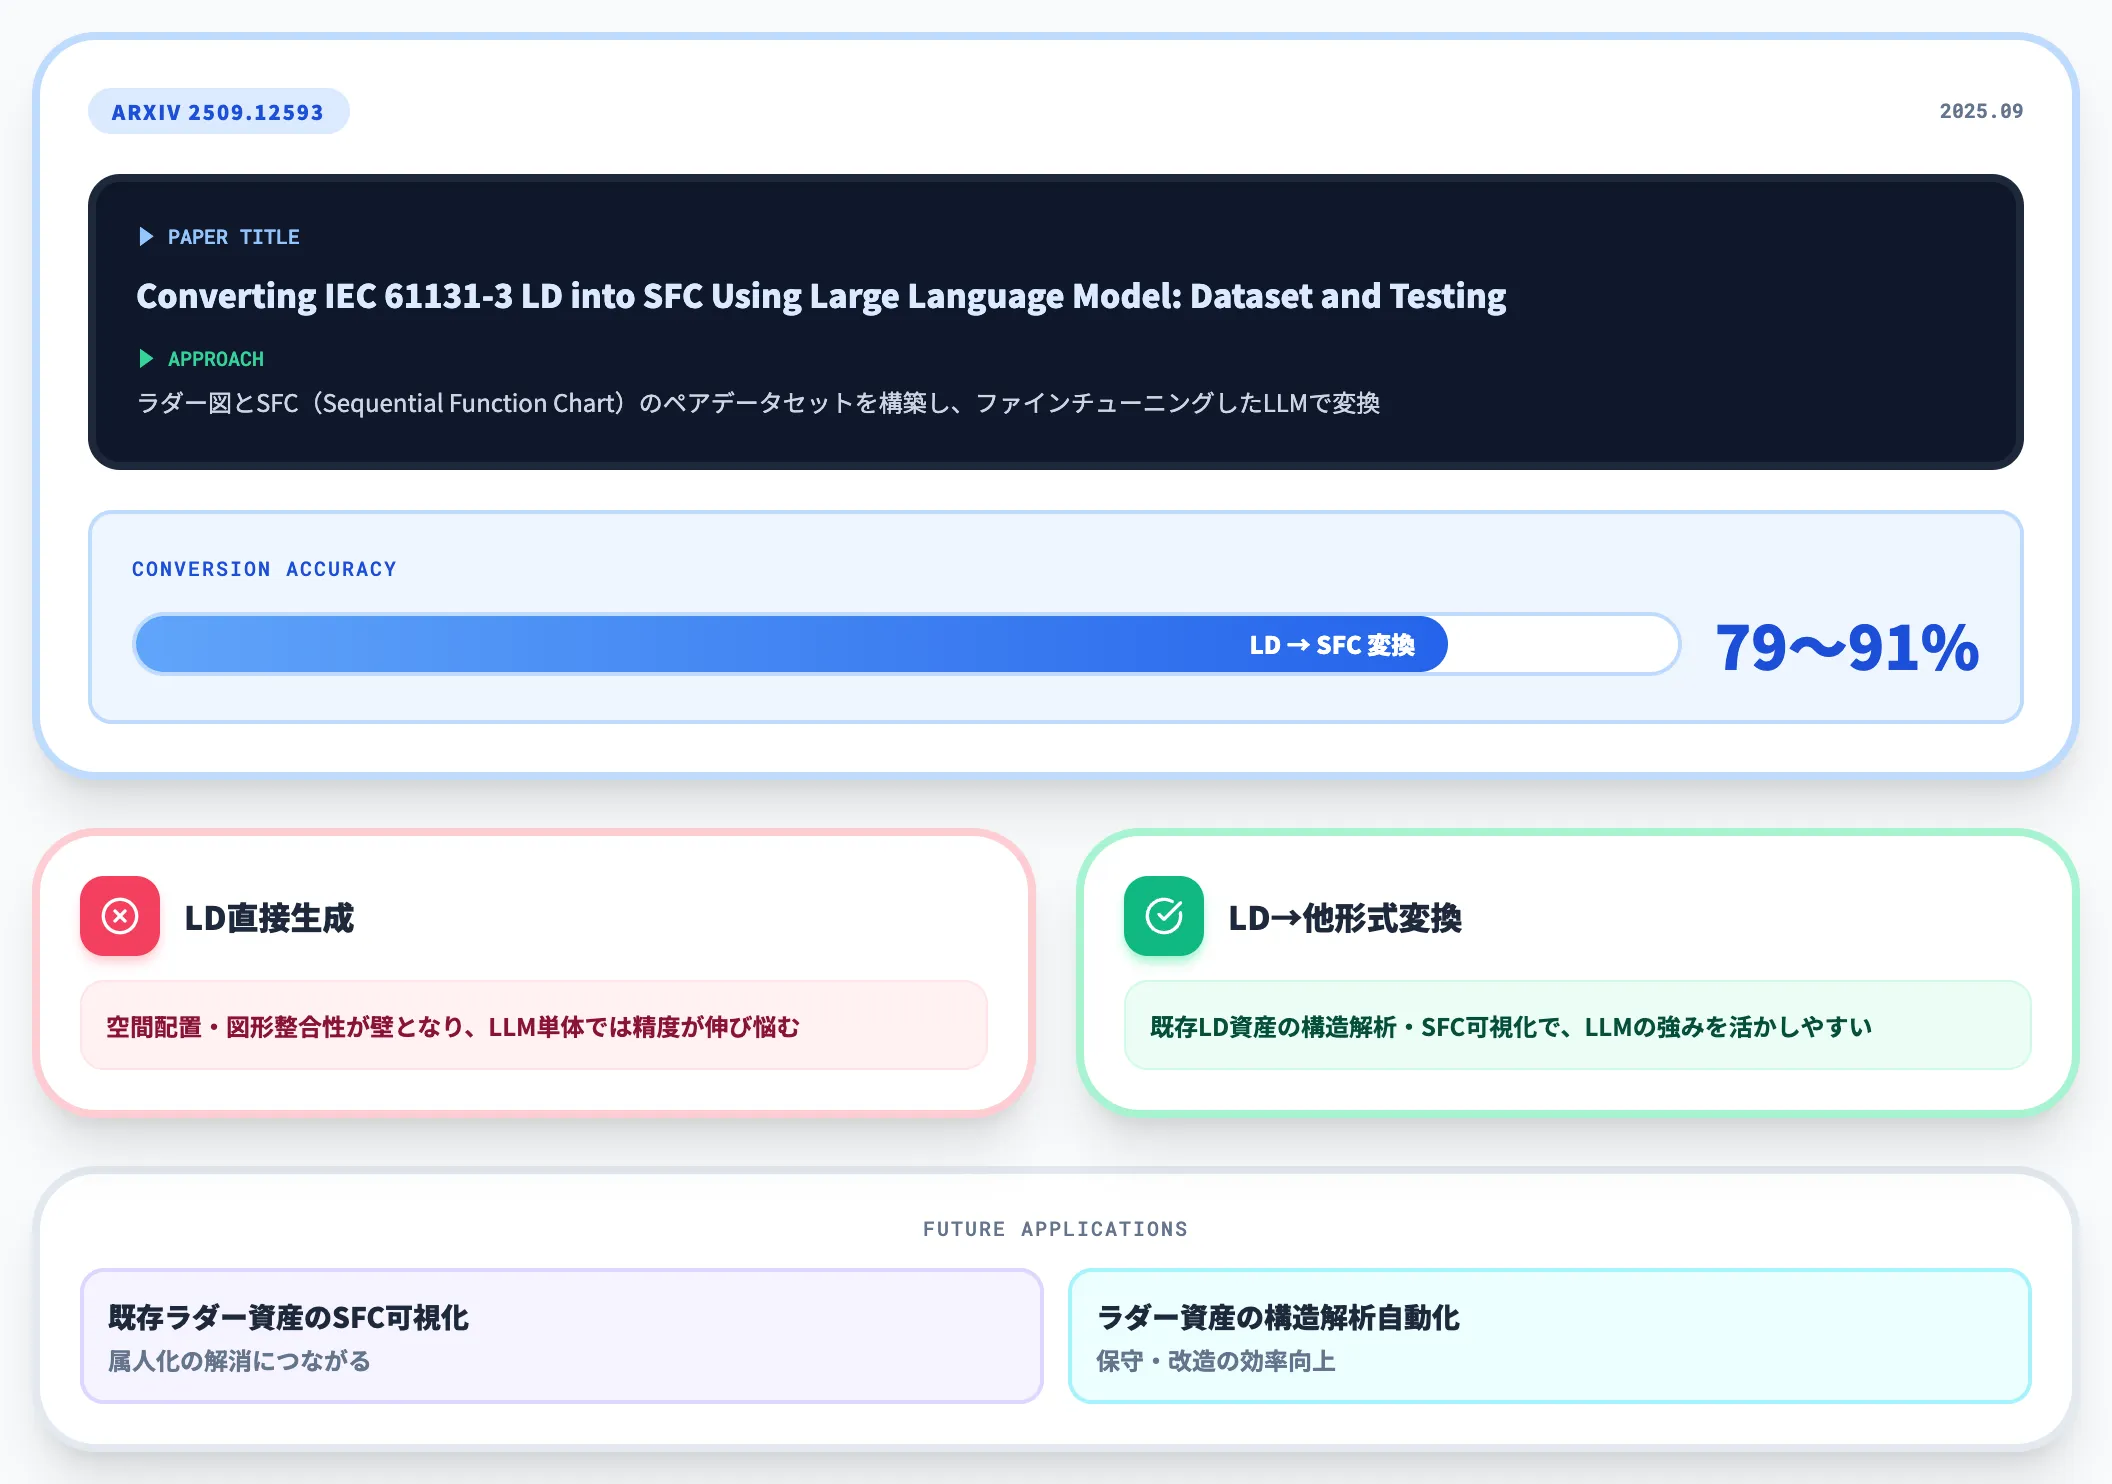The image size is (2112, 1484).
Task: Click the green checkmark circle icon
Action: (x=1164, y=916)
